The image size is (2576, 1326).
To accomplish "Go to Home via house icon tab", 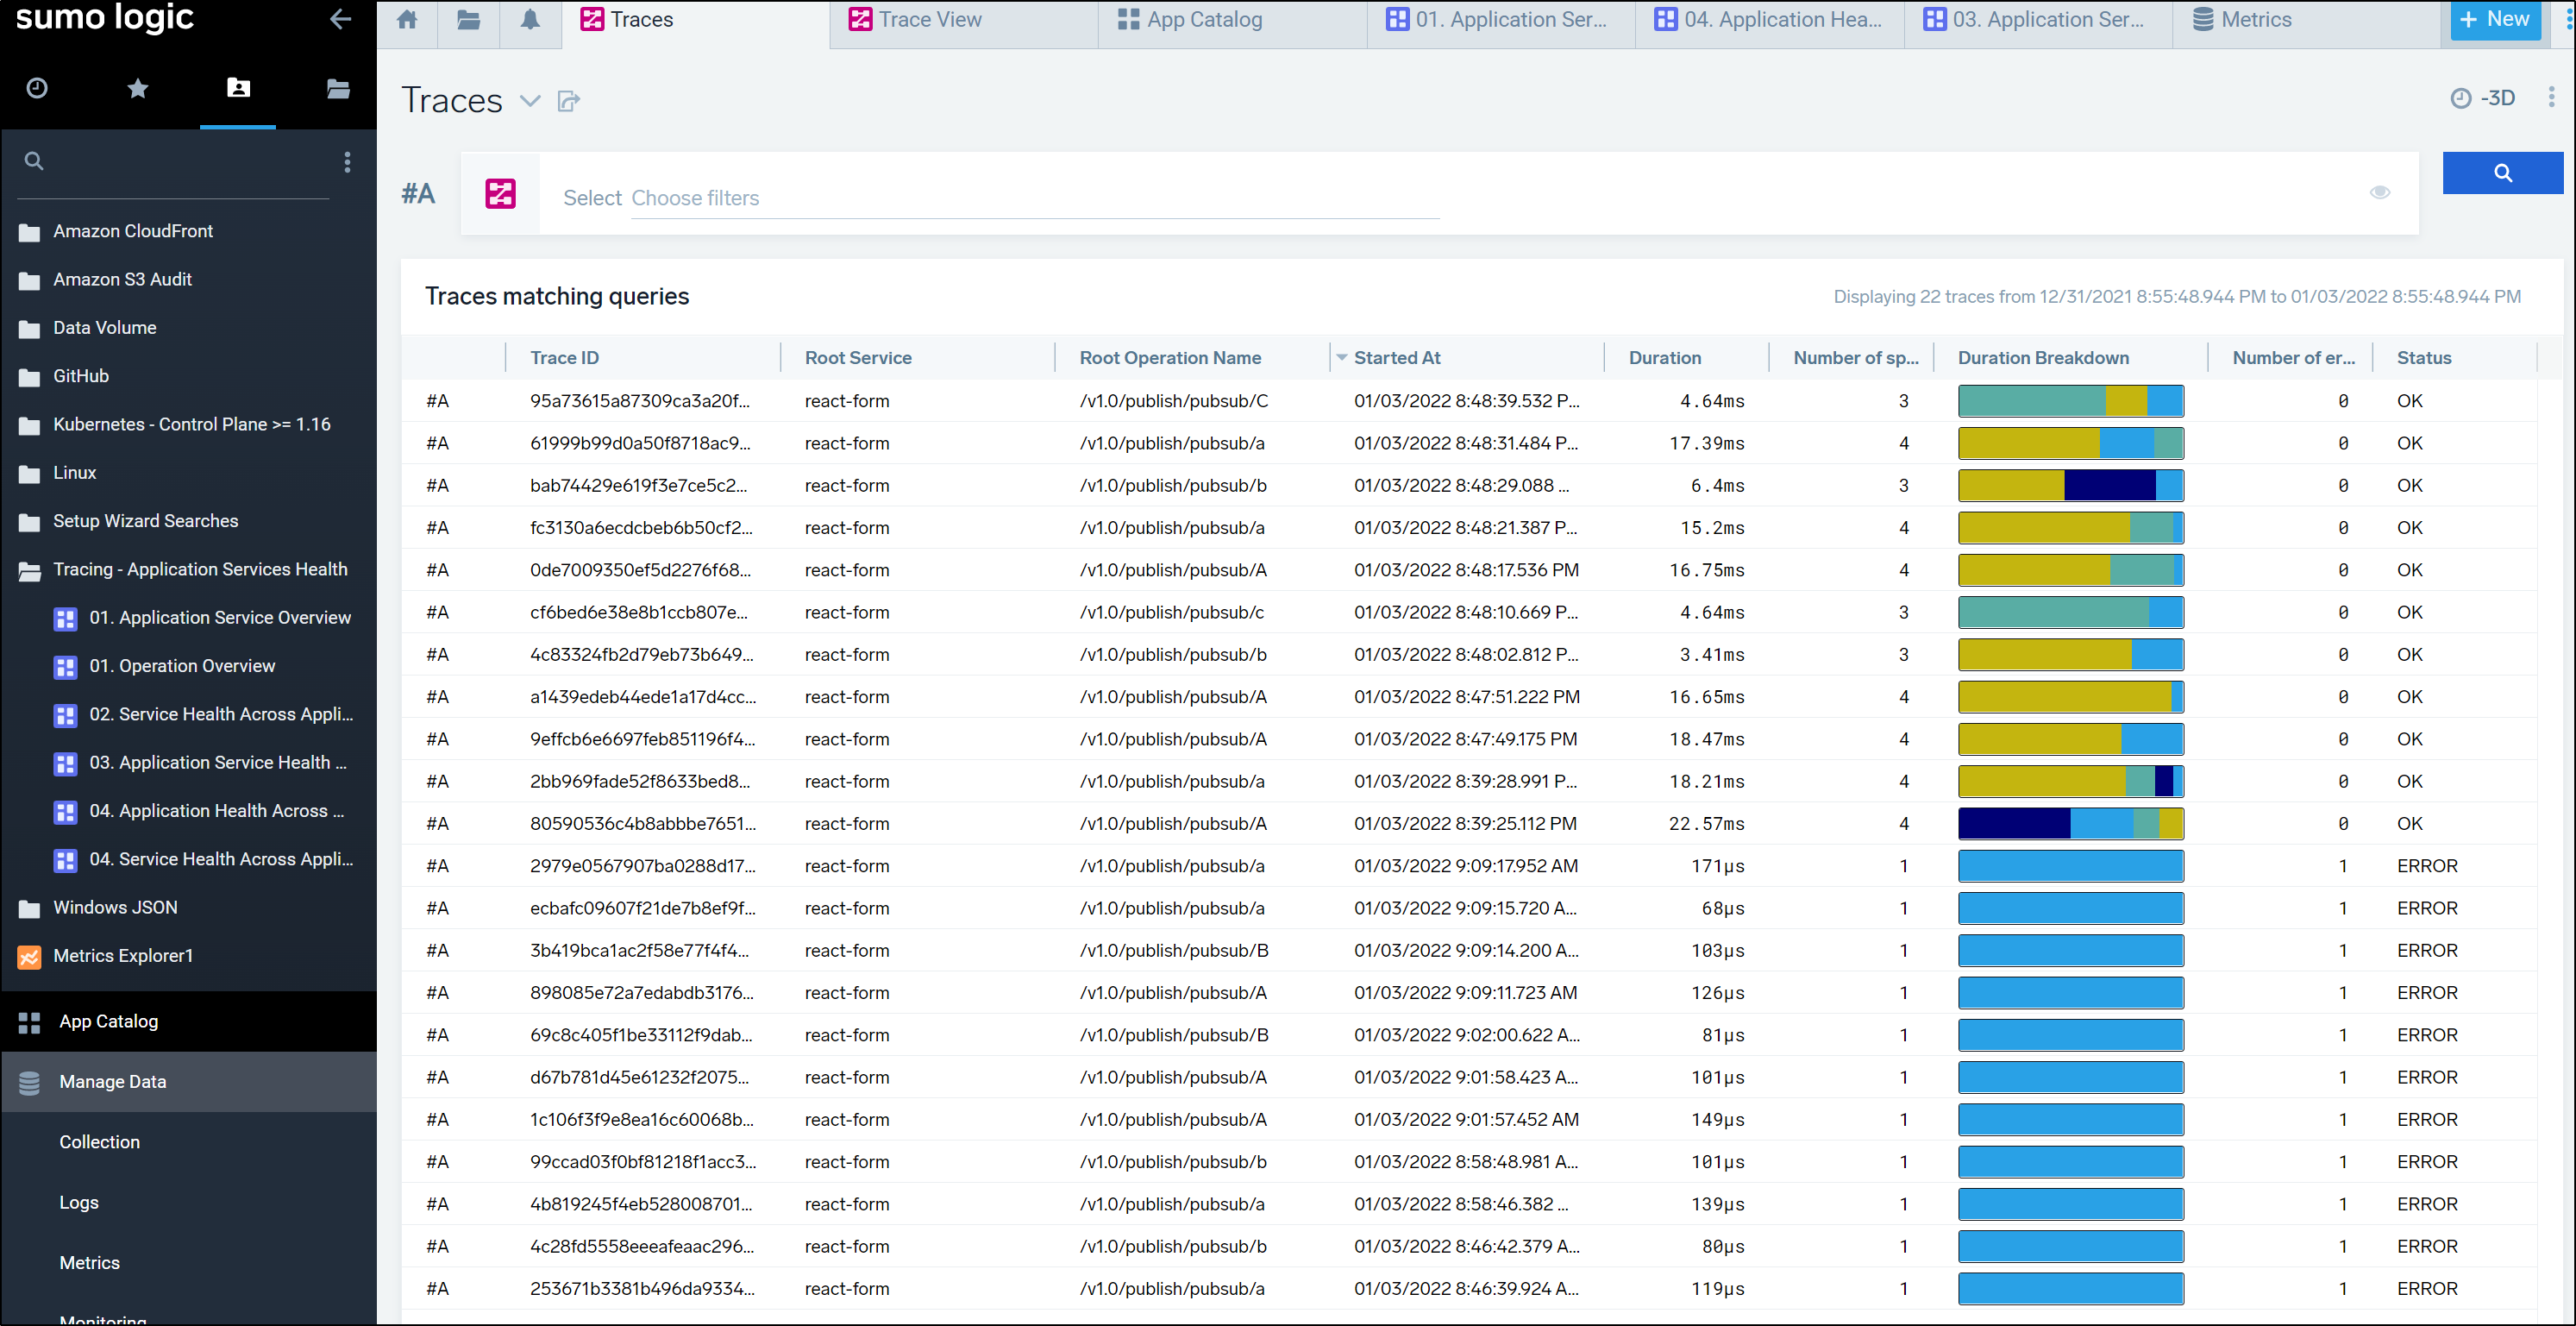I will click(x=407, y=19).
